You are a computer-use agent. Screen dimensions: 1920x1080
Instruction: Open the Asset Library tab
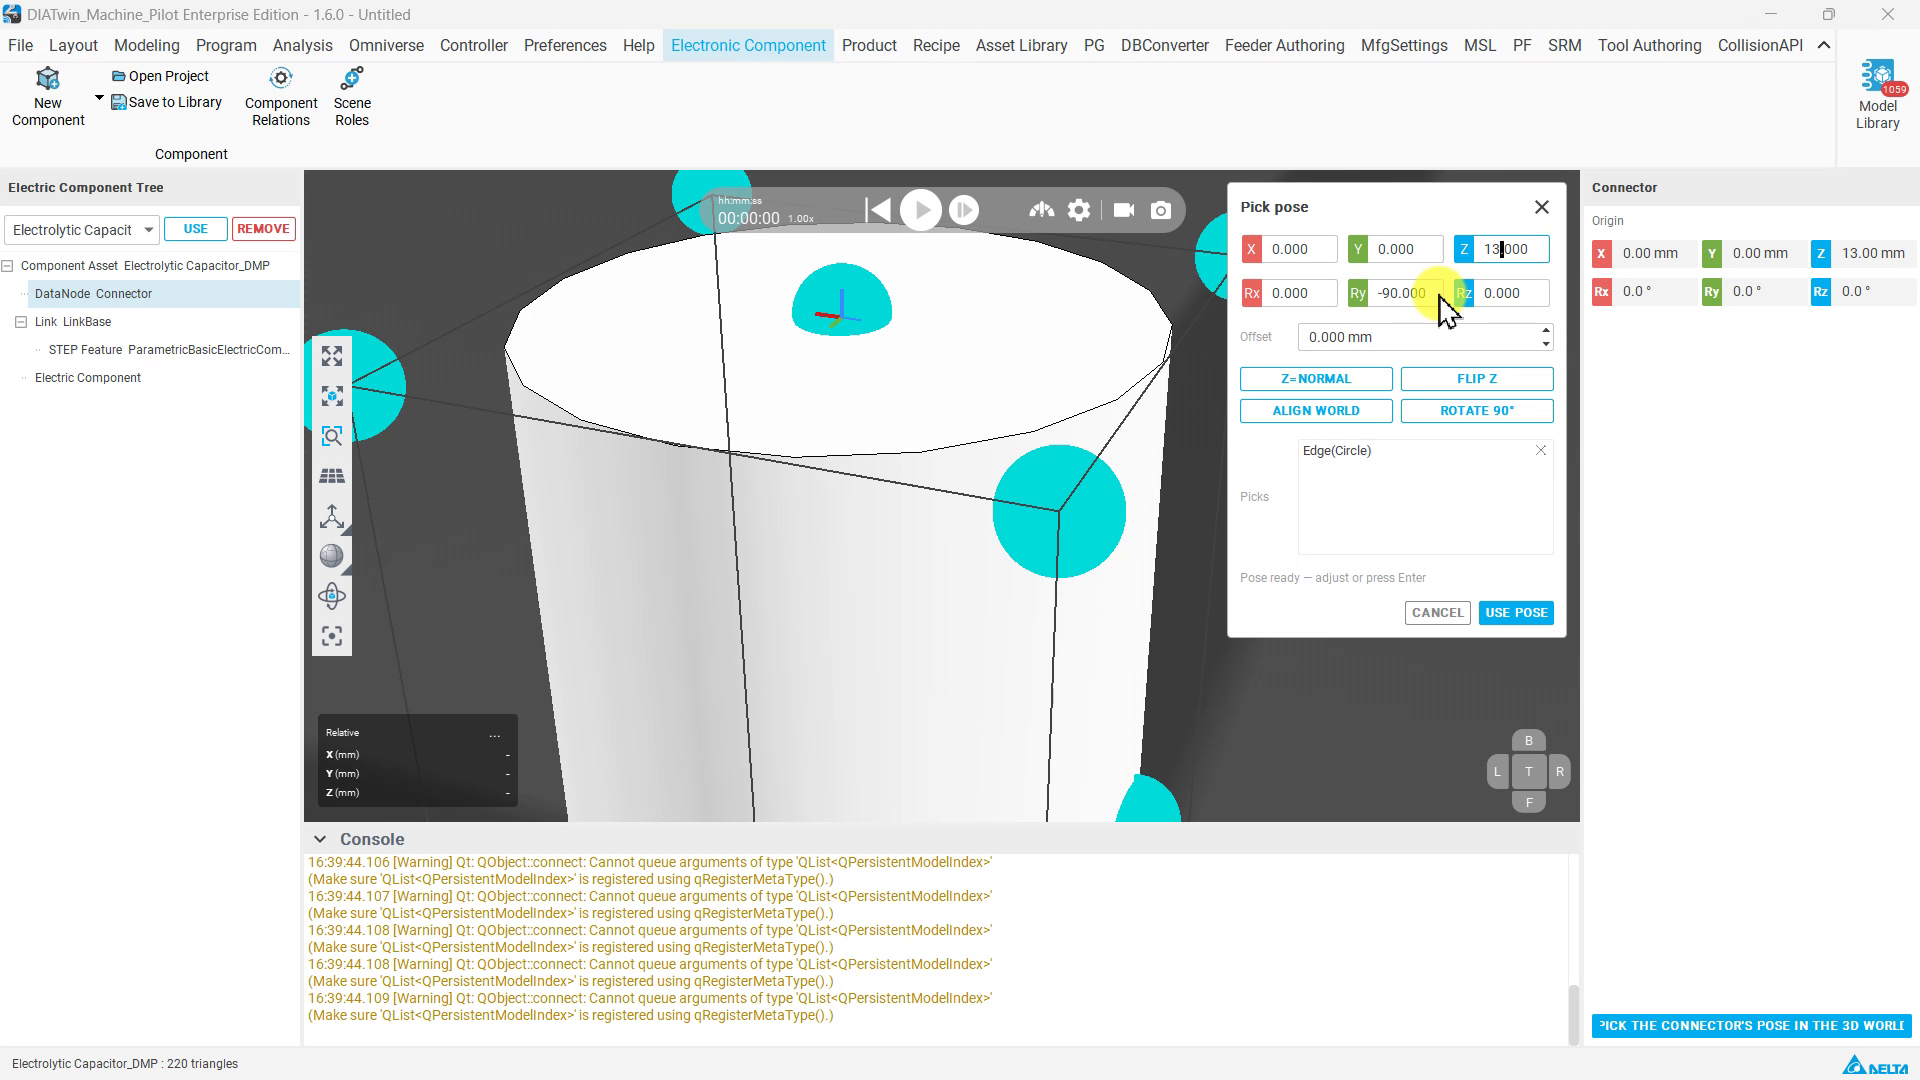click(x=1021, y=45)
